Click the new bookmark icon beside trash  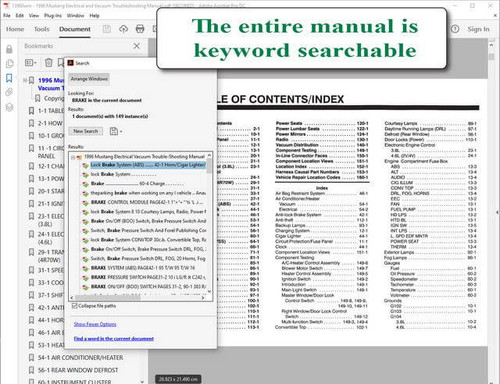coord(61,62)
